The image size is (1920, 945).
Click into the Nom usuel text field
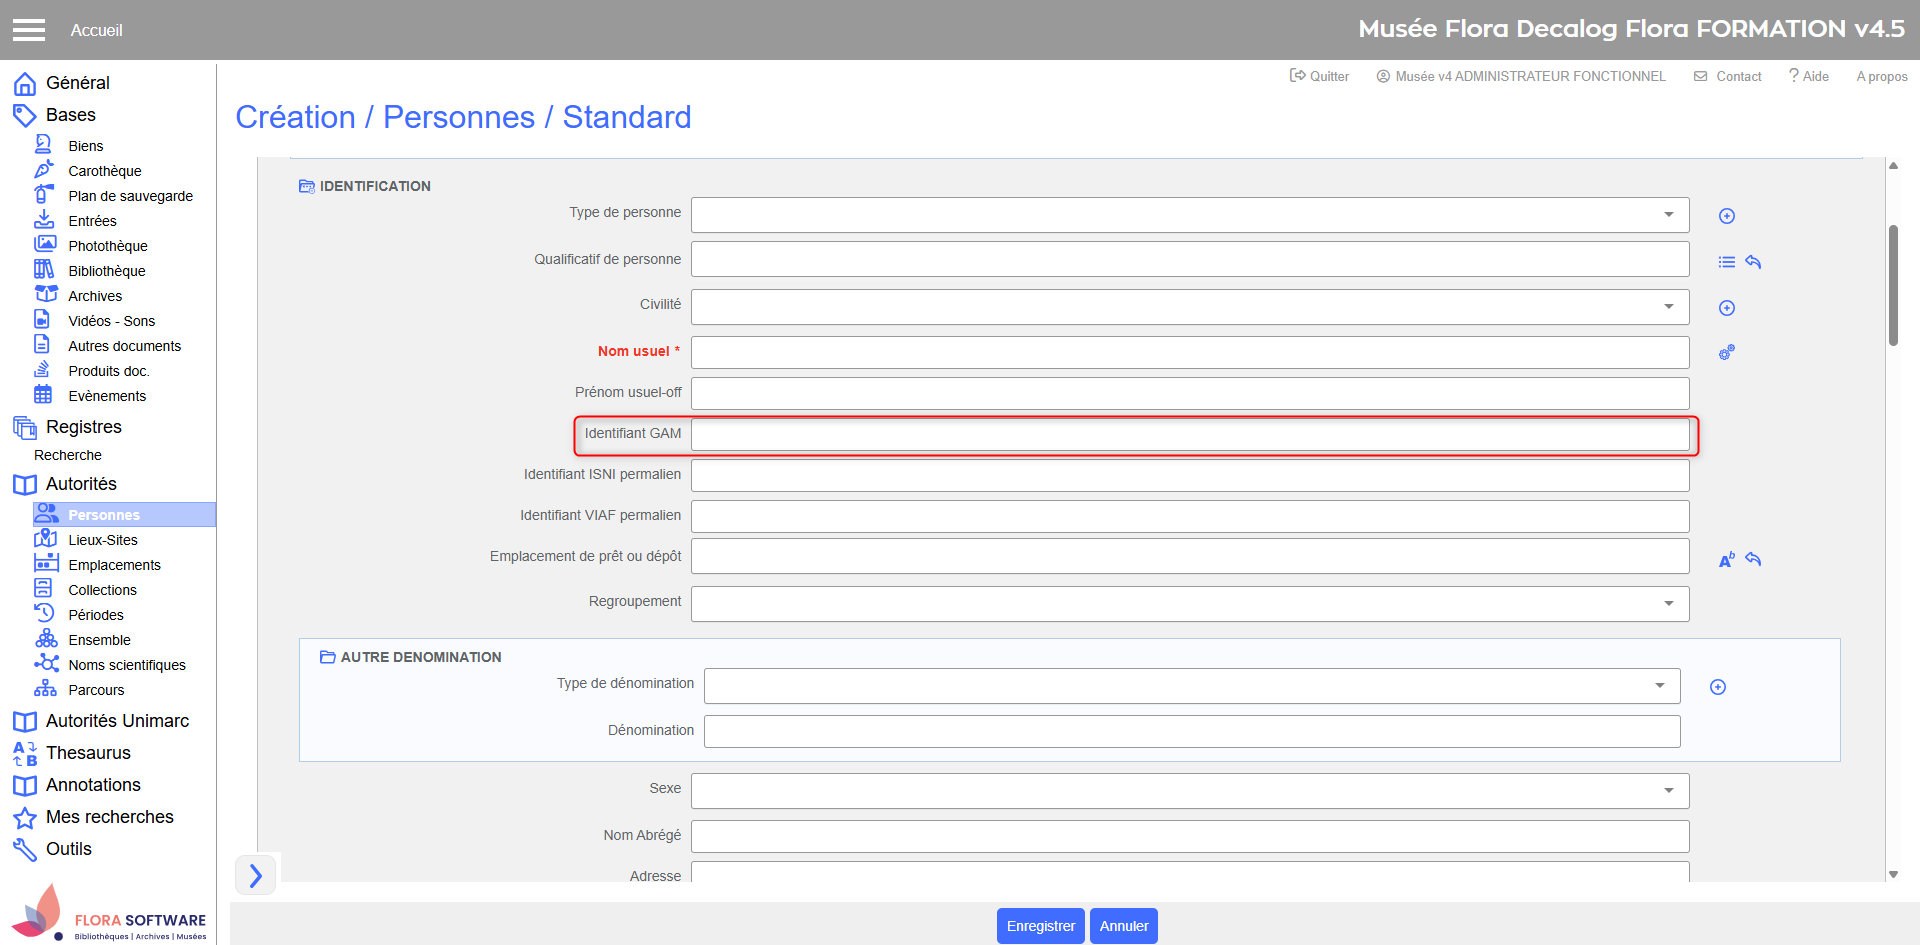(x=1189, y=352)
